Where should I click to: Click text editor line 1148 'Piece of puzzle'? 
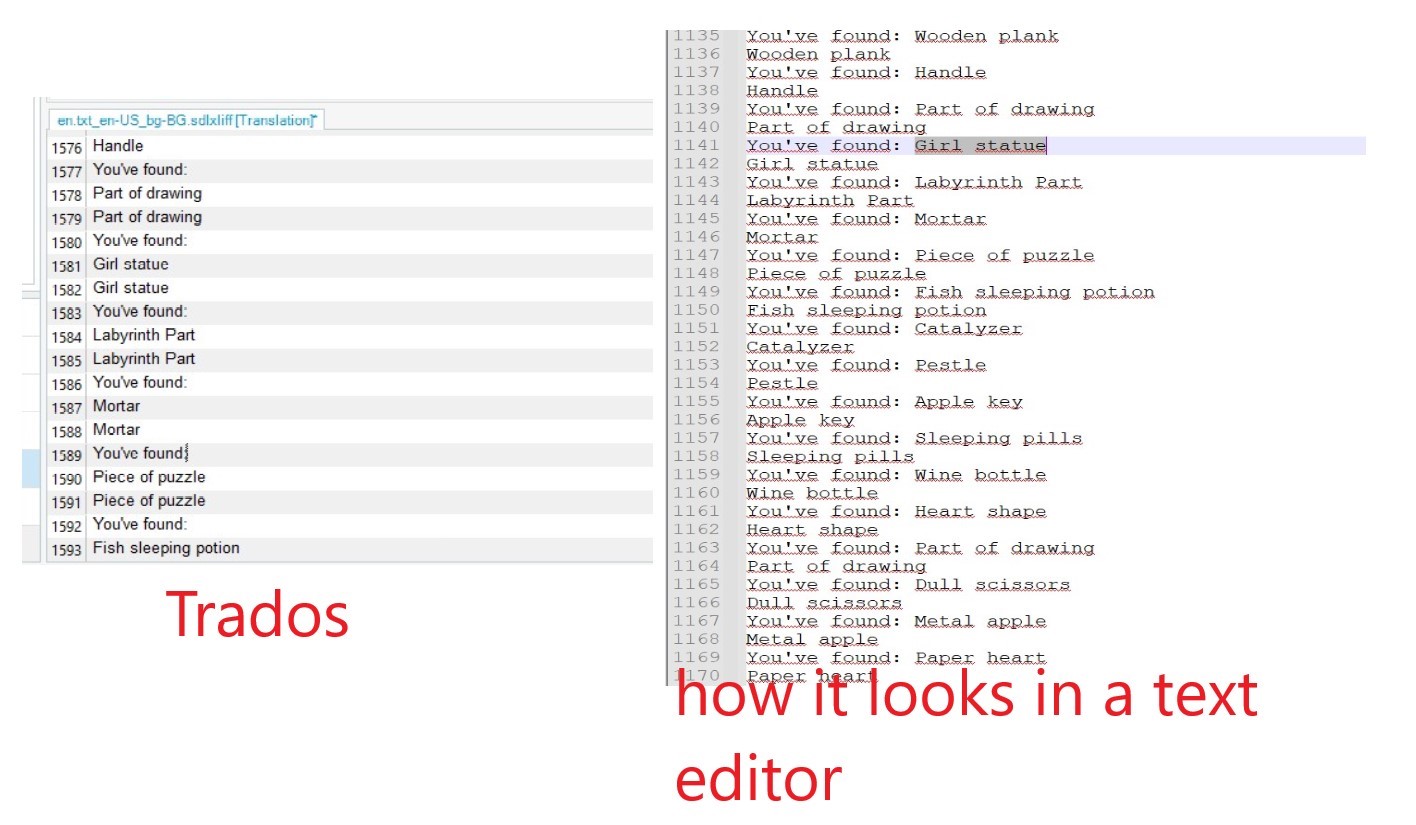836,273
